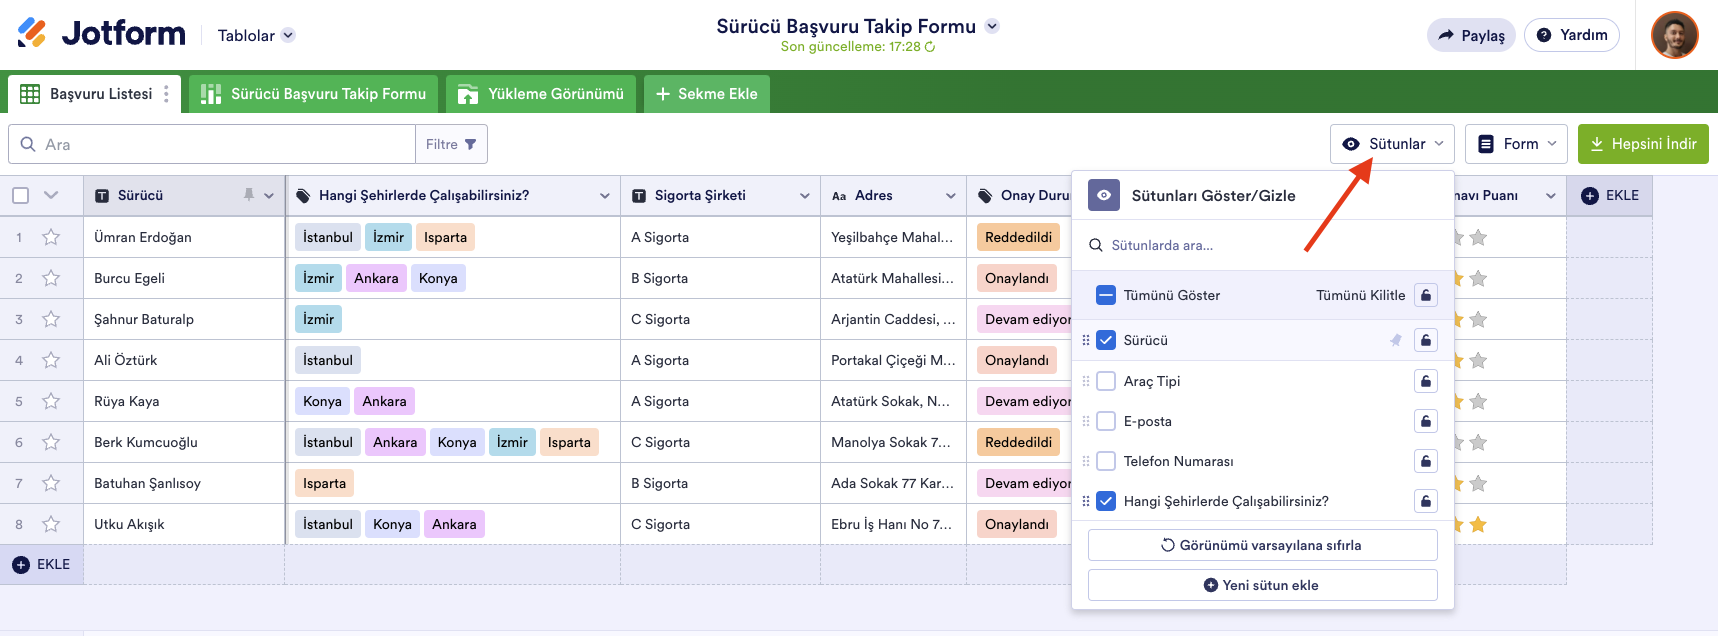Click the refresh icon next to last update time
This screenshot has height=636, width=1718.
tap(930, 47)
